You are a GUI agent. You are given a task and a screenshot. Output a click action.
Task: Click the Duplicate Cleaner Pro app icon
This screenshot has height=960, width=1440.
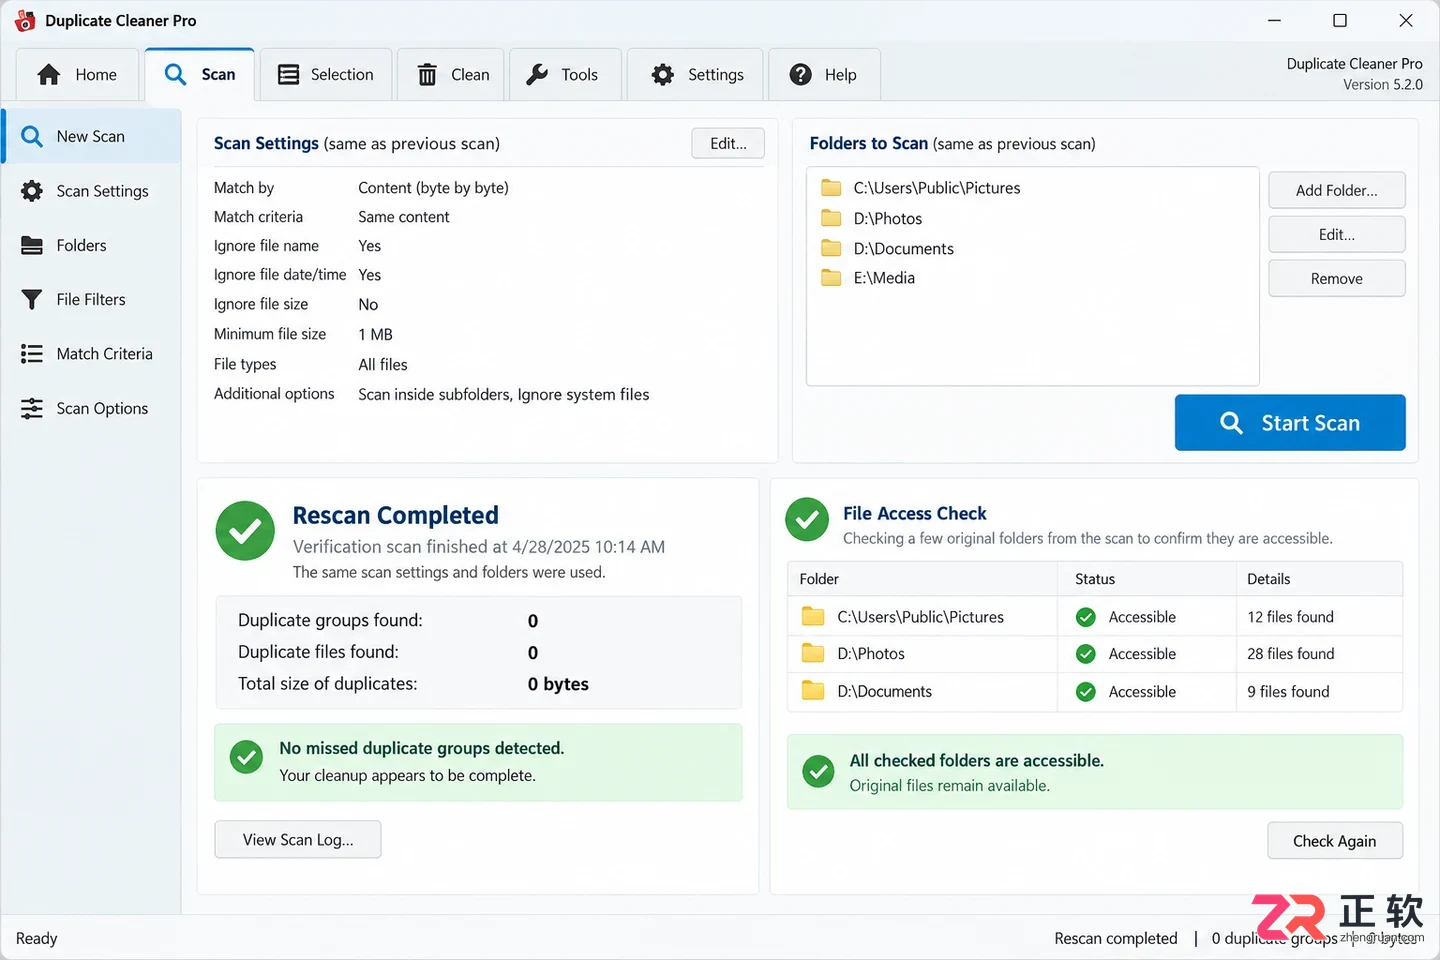coord(25,21)
